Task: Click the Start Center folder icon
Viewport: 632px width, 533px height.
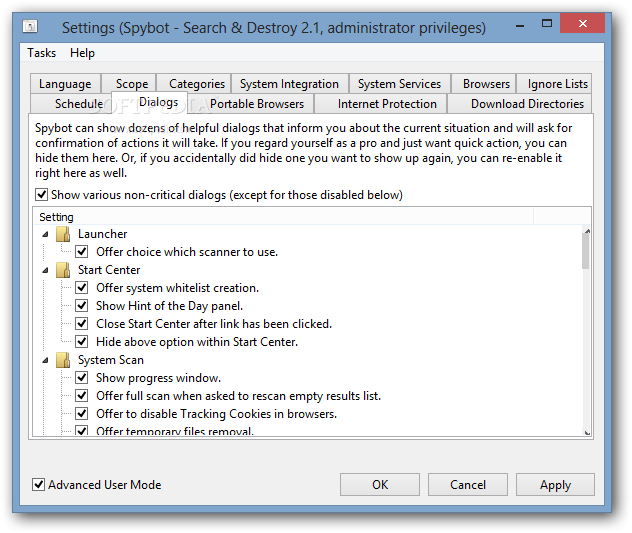Action: point(63,270)
